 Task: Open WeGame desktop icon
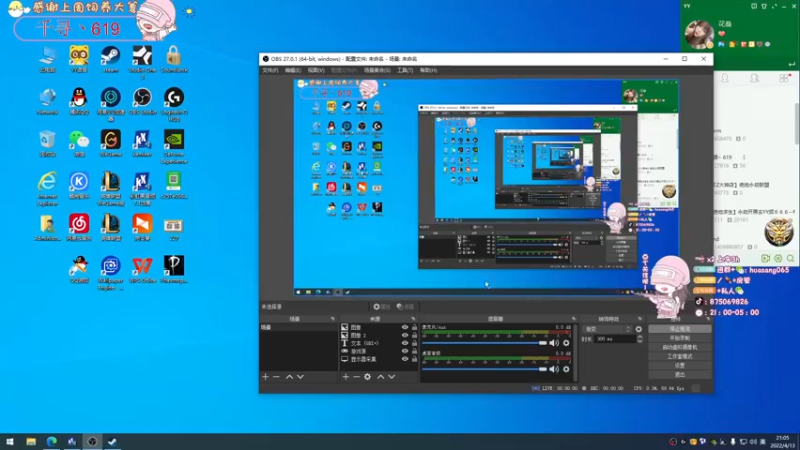tap(111, 143)
